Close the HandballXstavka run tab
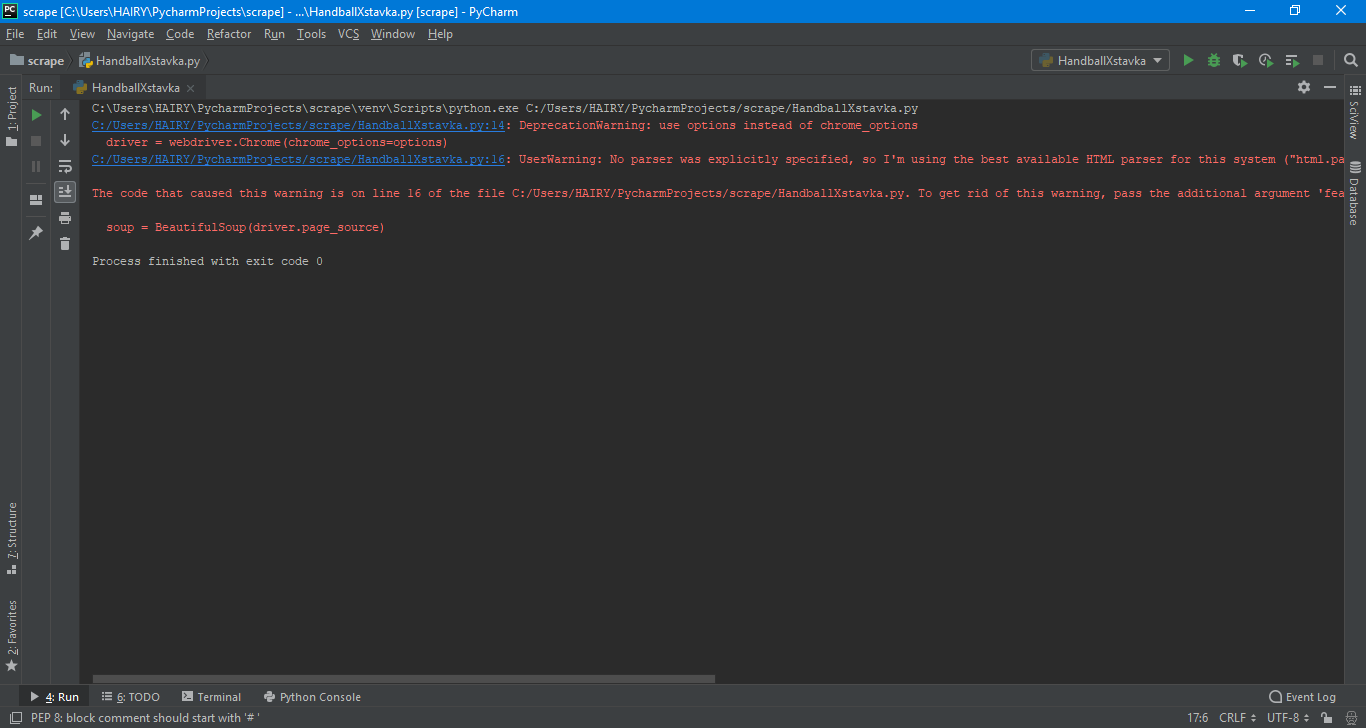Screen dimensions: 1366x728 click(x=190, y=88)
